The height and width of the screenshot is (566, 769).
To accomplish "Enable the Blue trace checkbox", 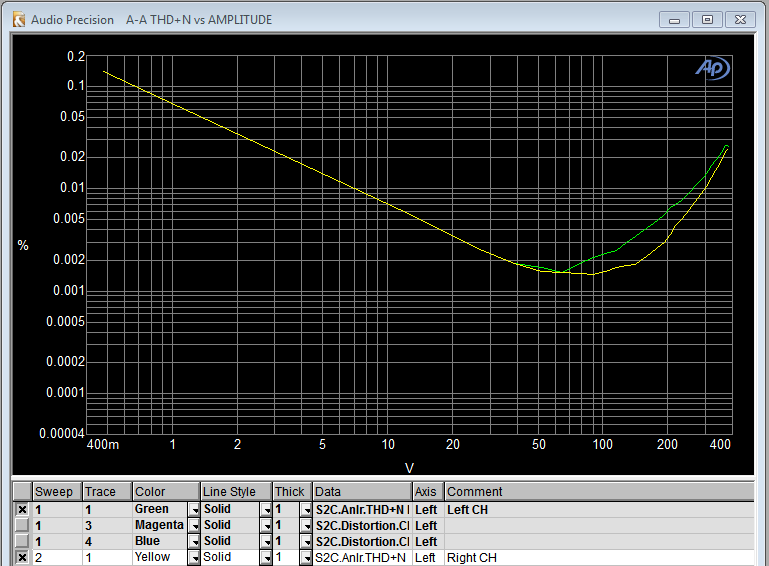I will click(22, 541).
